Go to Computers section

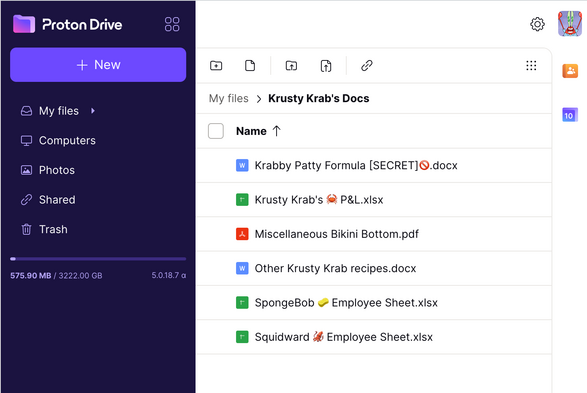pyautogui.click(x=67, y=140)
